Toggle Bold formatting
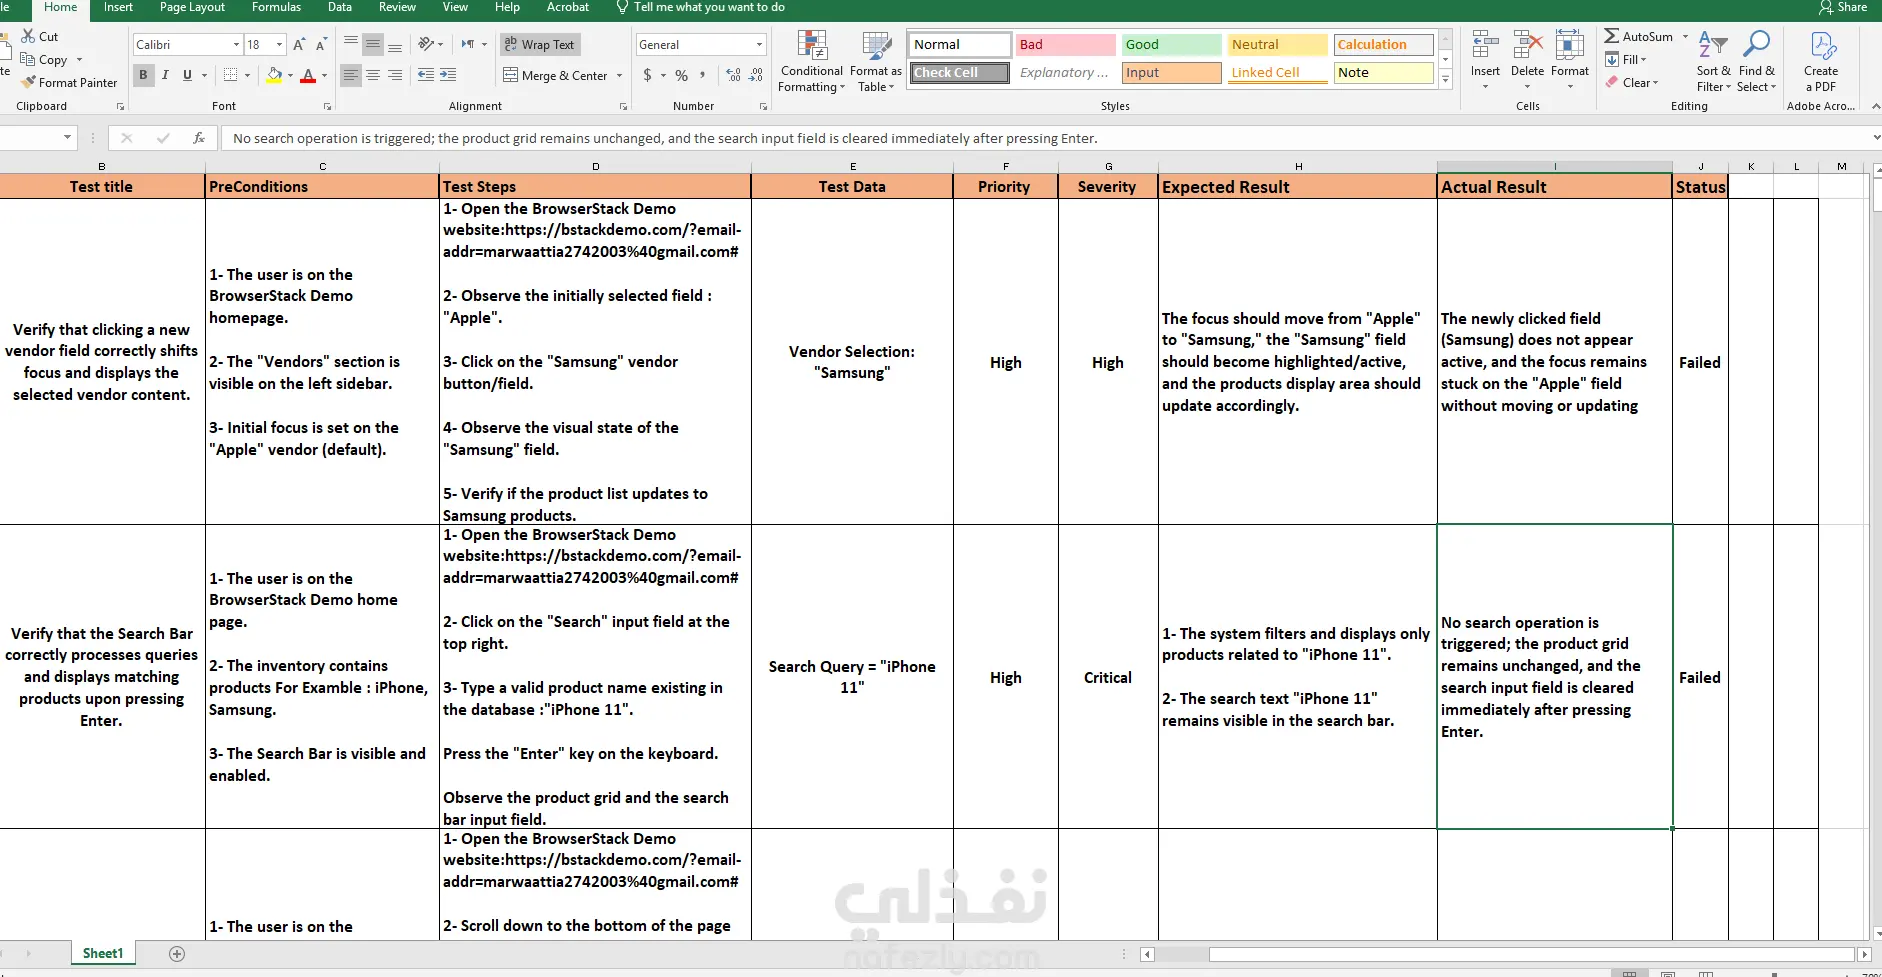 (143, 75)
